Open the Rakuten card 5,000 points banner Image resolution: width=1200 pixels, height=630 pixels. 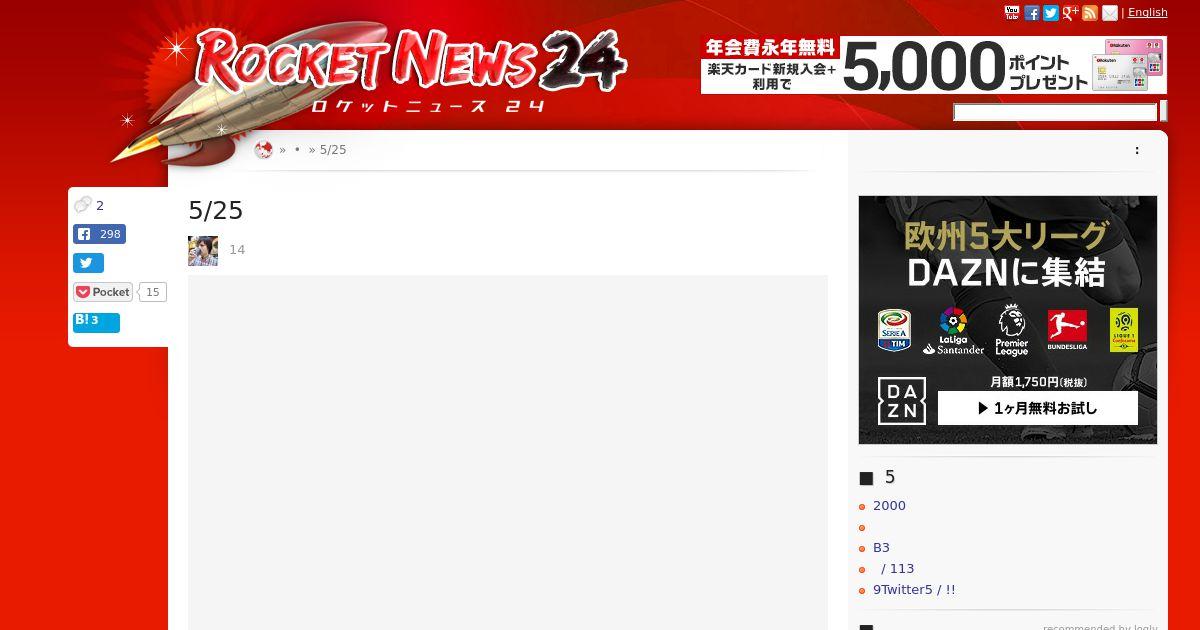[x=934, y=65]
